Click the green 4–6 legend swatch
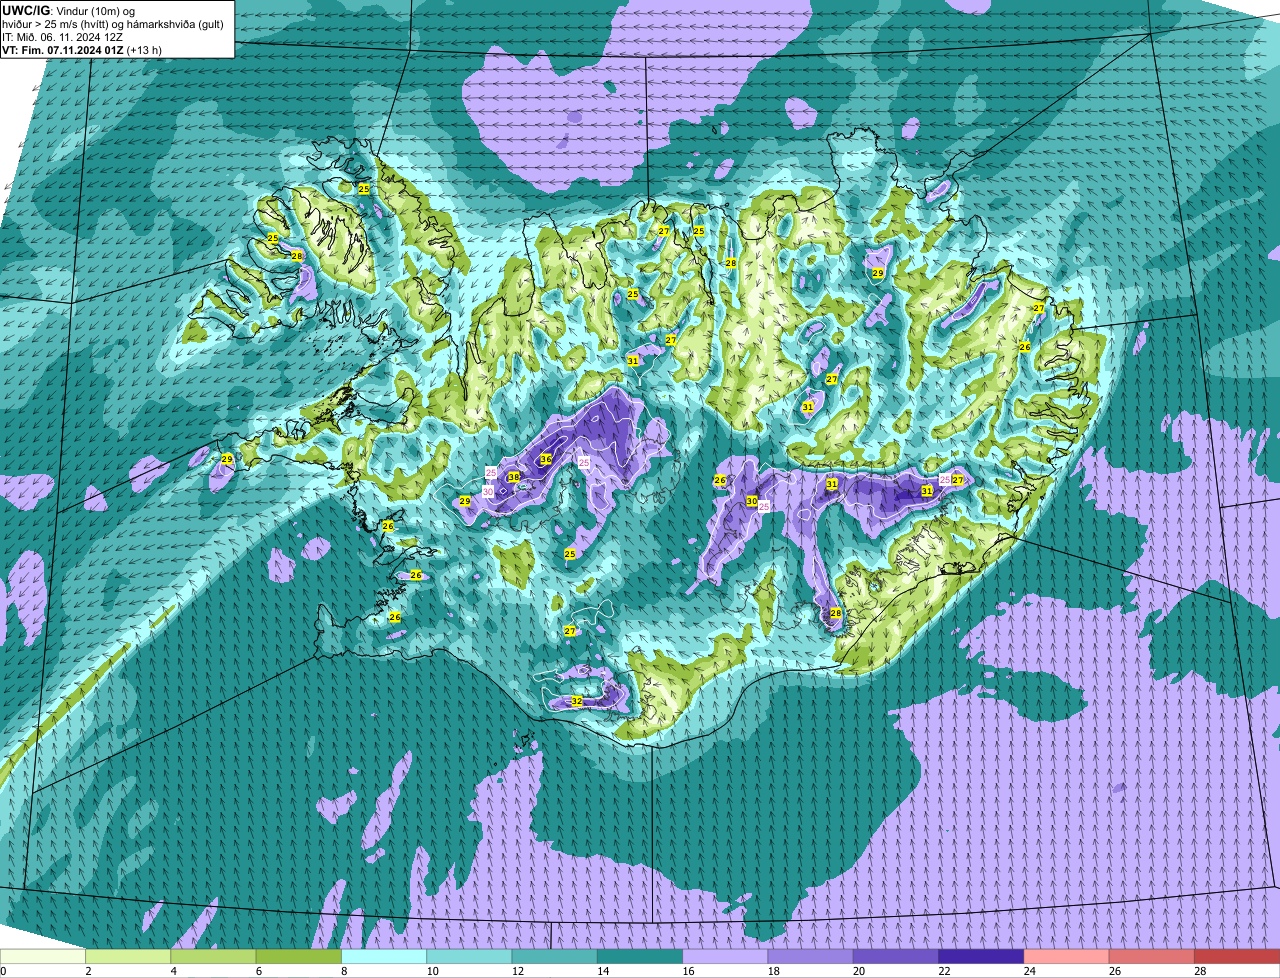This screenshot has width=1280, height=978. (x=213, y=956)
